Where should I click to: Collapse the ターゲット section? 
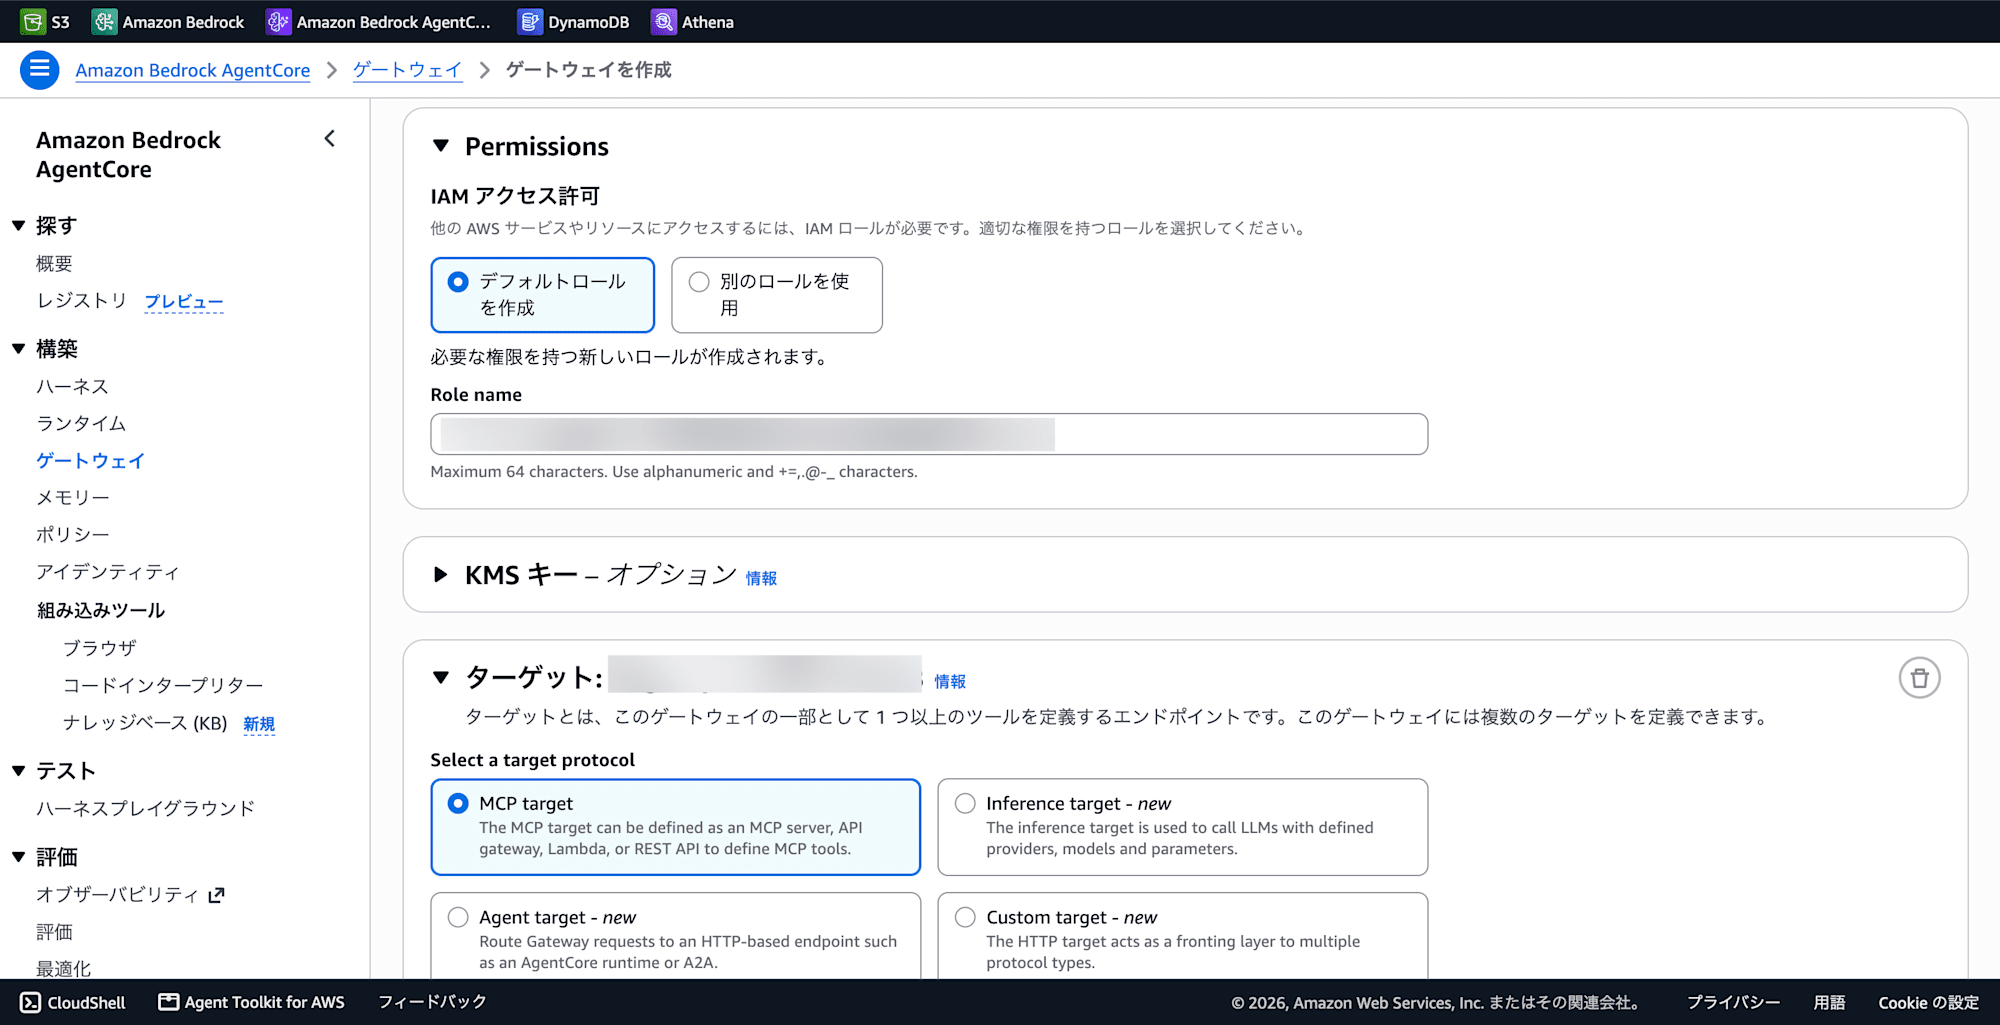[441, 678]
